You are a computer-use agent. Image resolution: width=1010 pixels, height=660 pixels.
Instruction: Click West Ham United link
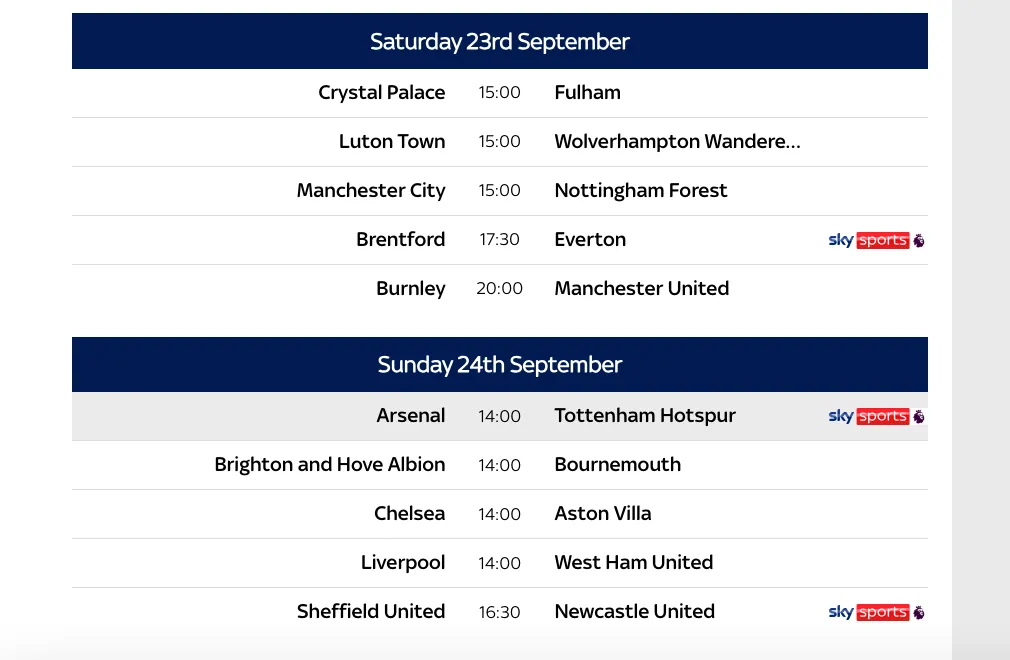634,562
